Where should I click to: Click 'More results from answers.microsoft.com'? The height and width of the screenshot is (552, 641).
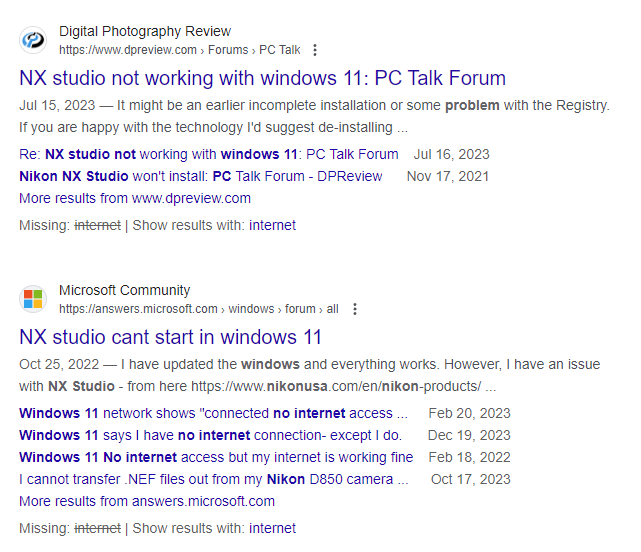click(147, 501)
